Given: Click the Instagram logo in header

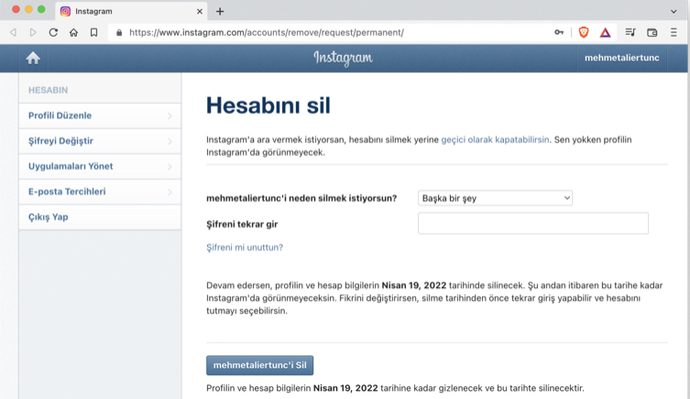Looking at the screenshot, I should 343,58.
